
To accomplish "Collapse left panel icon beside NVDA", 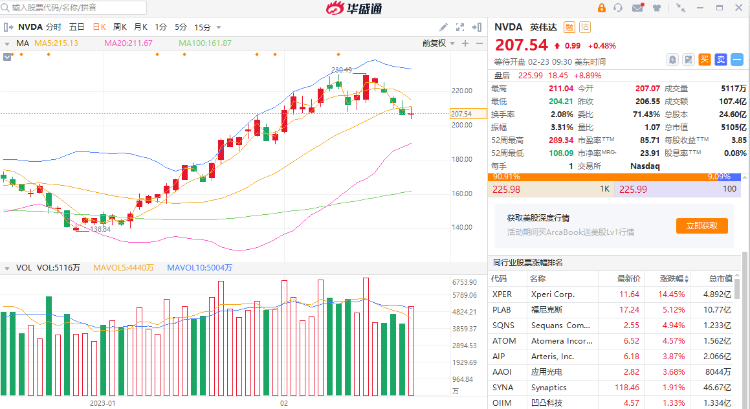I will tap(8, 27).
